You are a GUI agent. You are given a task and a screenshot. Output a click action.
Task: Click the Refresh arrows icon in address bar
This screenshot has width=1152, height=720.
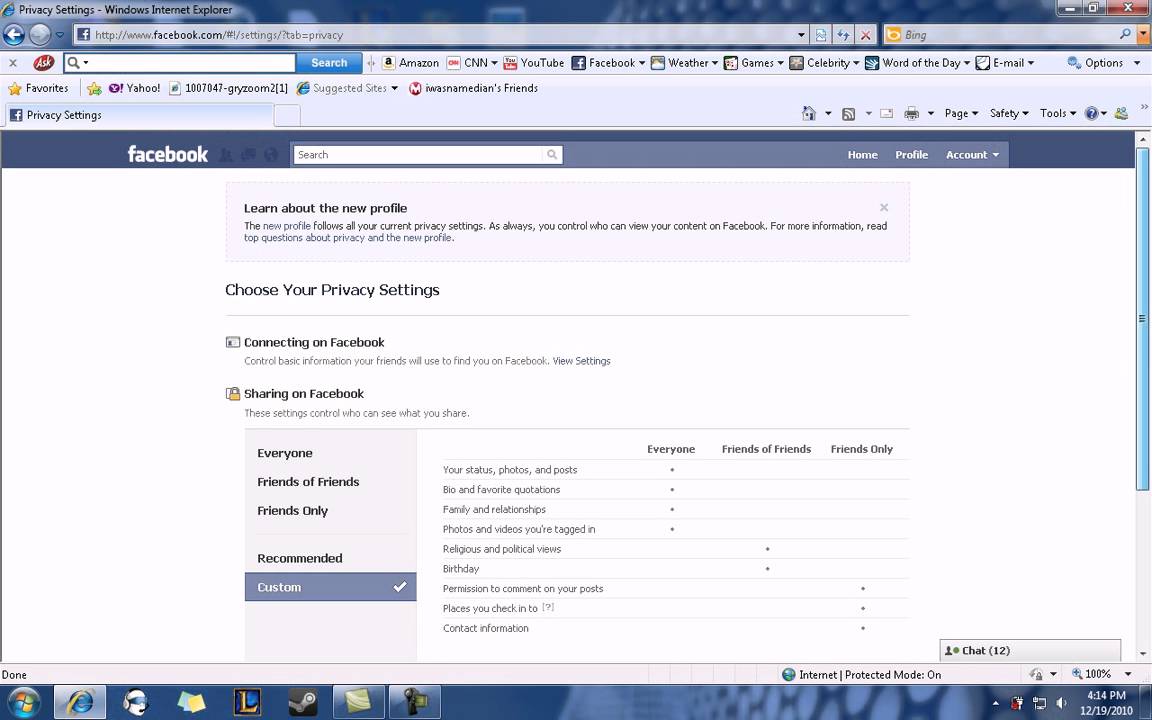pos(843,35)
